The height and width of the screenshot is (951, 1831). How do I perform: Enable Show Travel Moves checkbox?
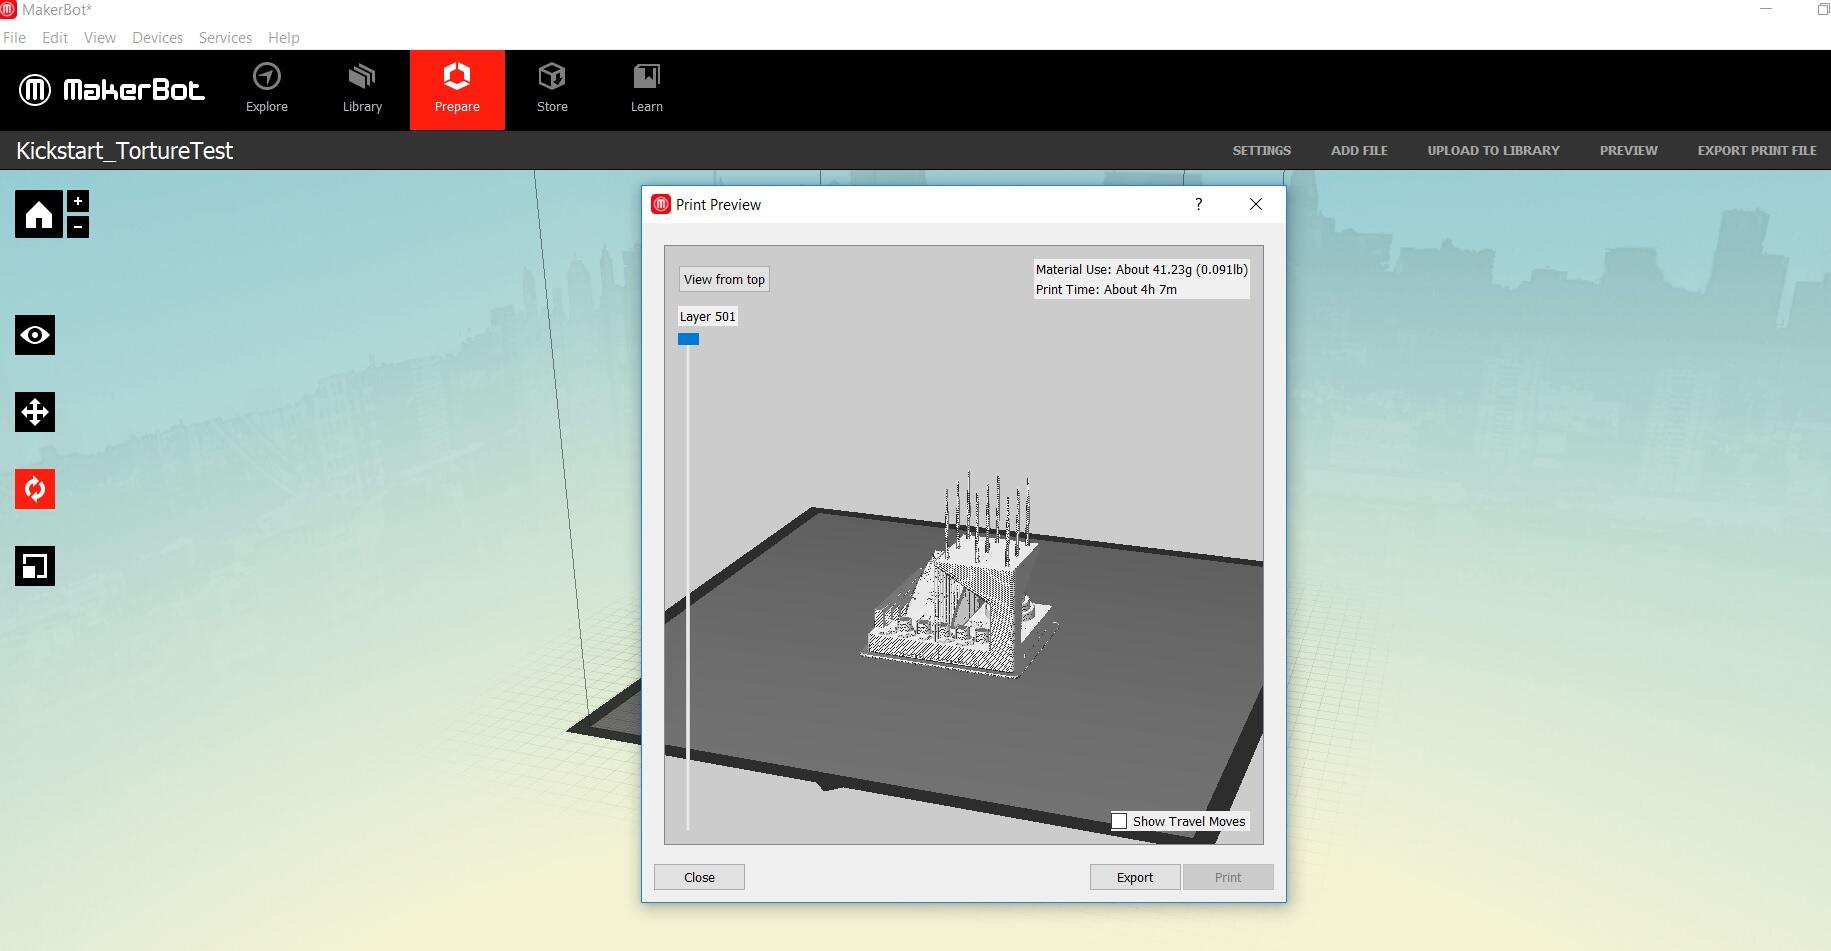[x=1120, y=821]
